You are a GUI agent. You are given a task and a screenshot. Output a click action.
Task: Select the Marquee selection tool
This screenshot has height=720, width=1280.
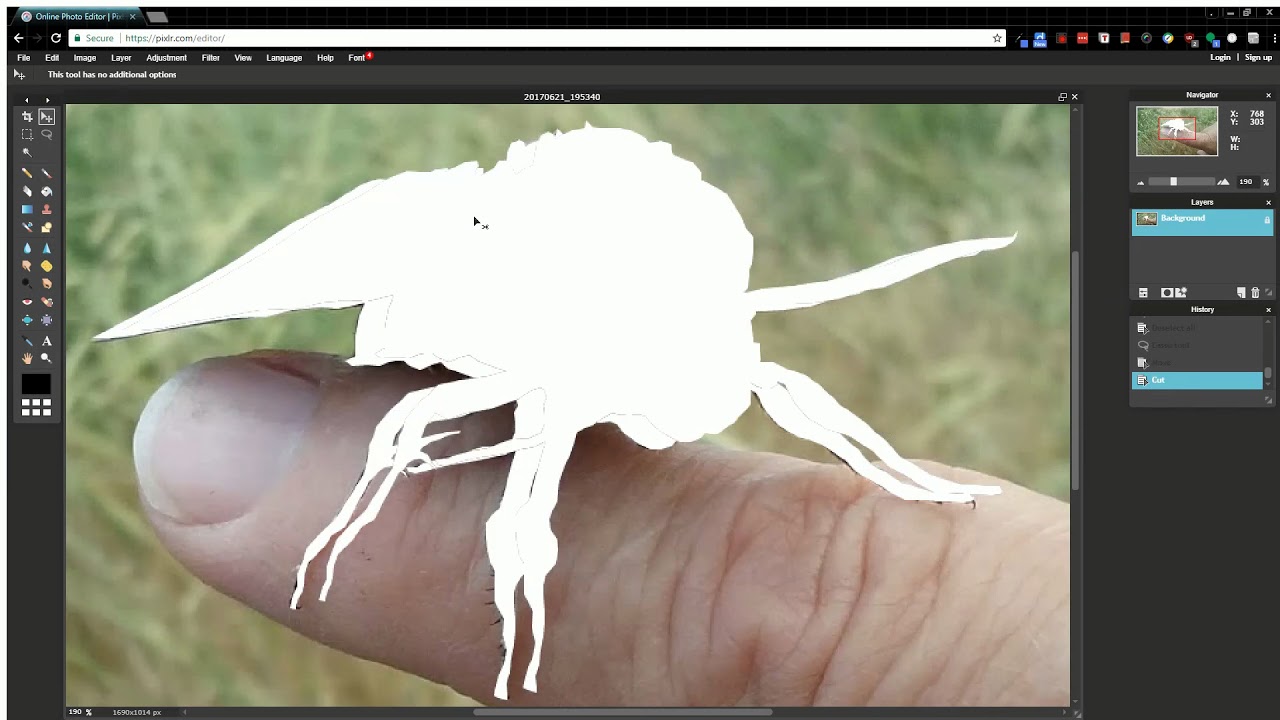click(27, 134)
